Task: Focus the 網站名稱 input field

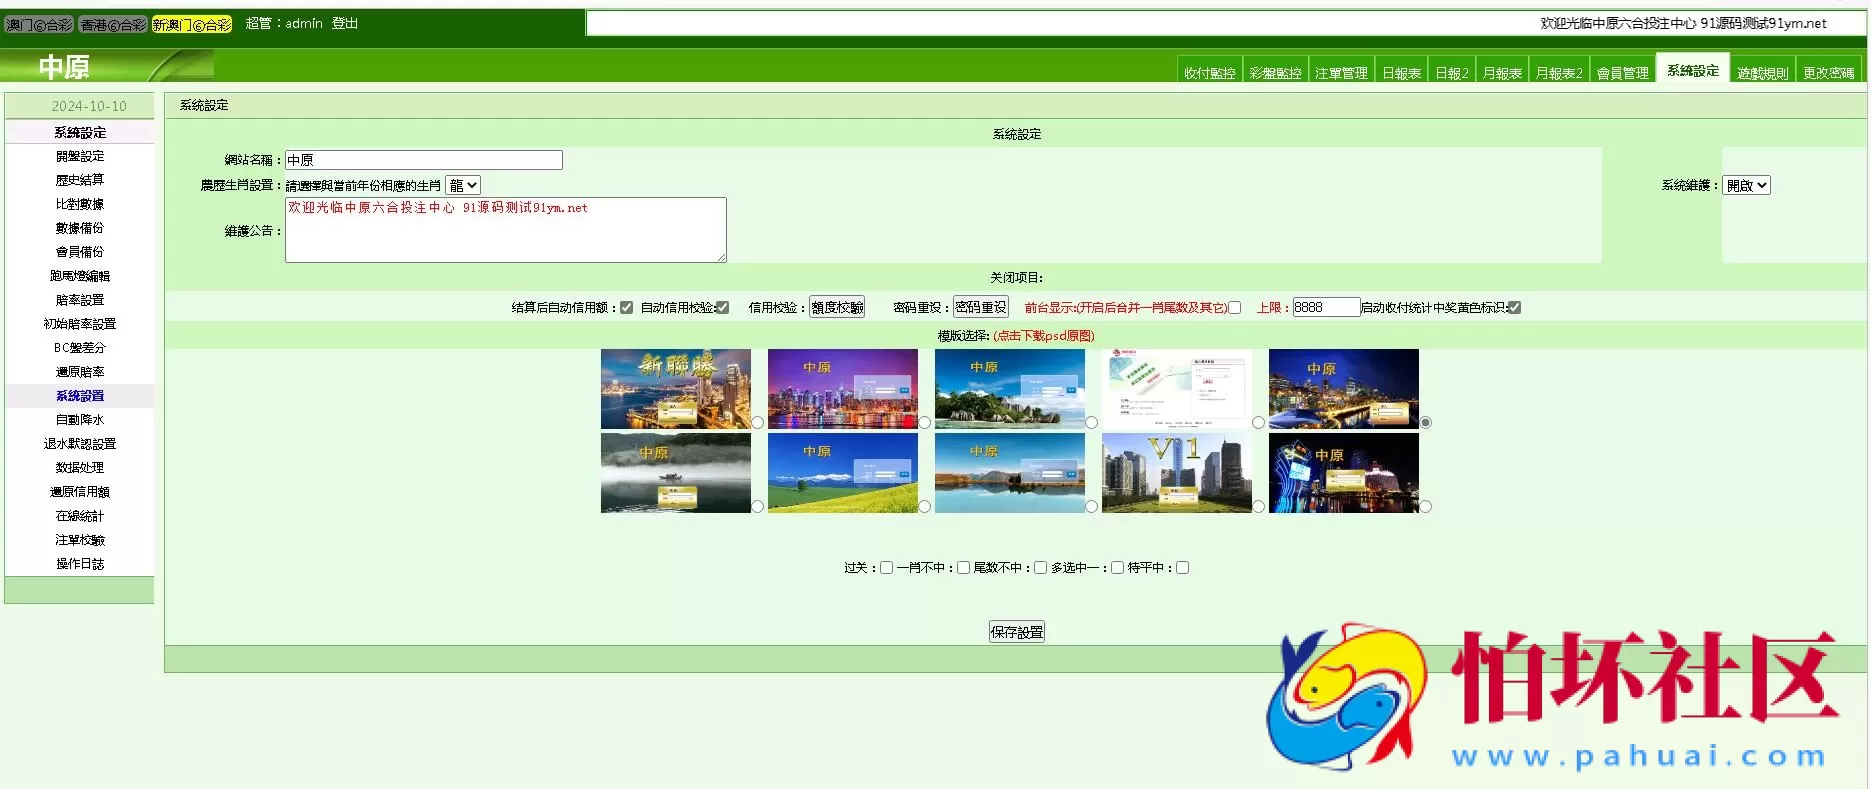Action: coord(424,160)
